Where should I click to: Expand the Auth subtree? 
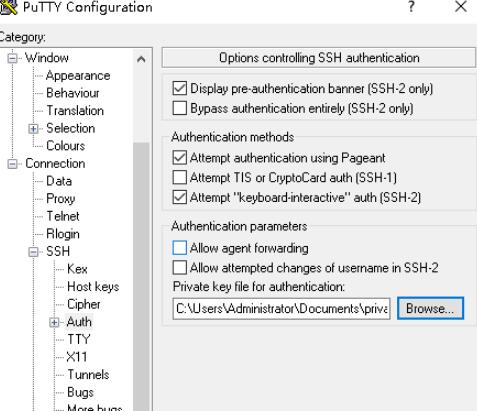(54, 322)
